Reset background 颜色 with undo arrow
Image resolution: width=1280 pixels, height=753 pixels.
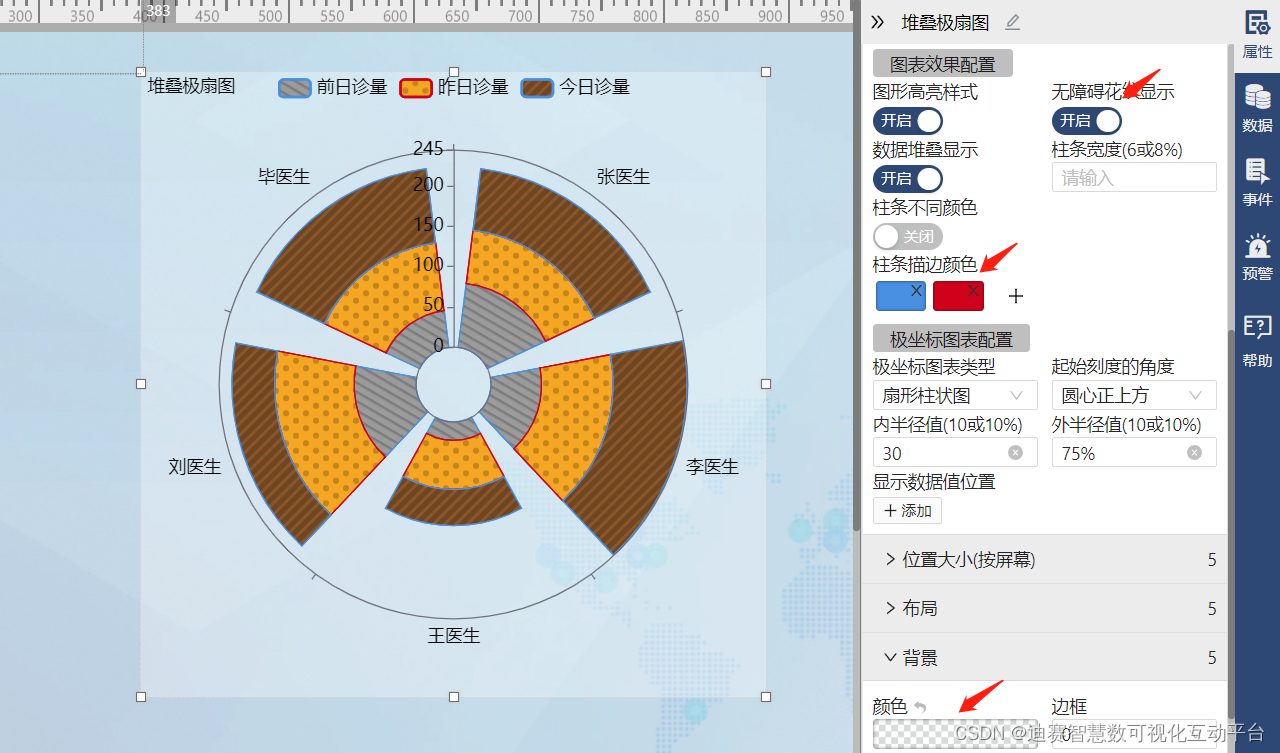click(x=920, y=707)
